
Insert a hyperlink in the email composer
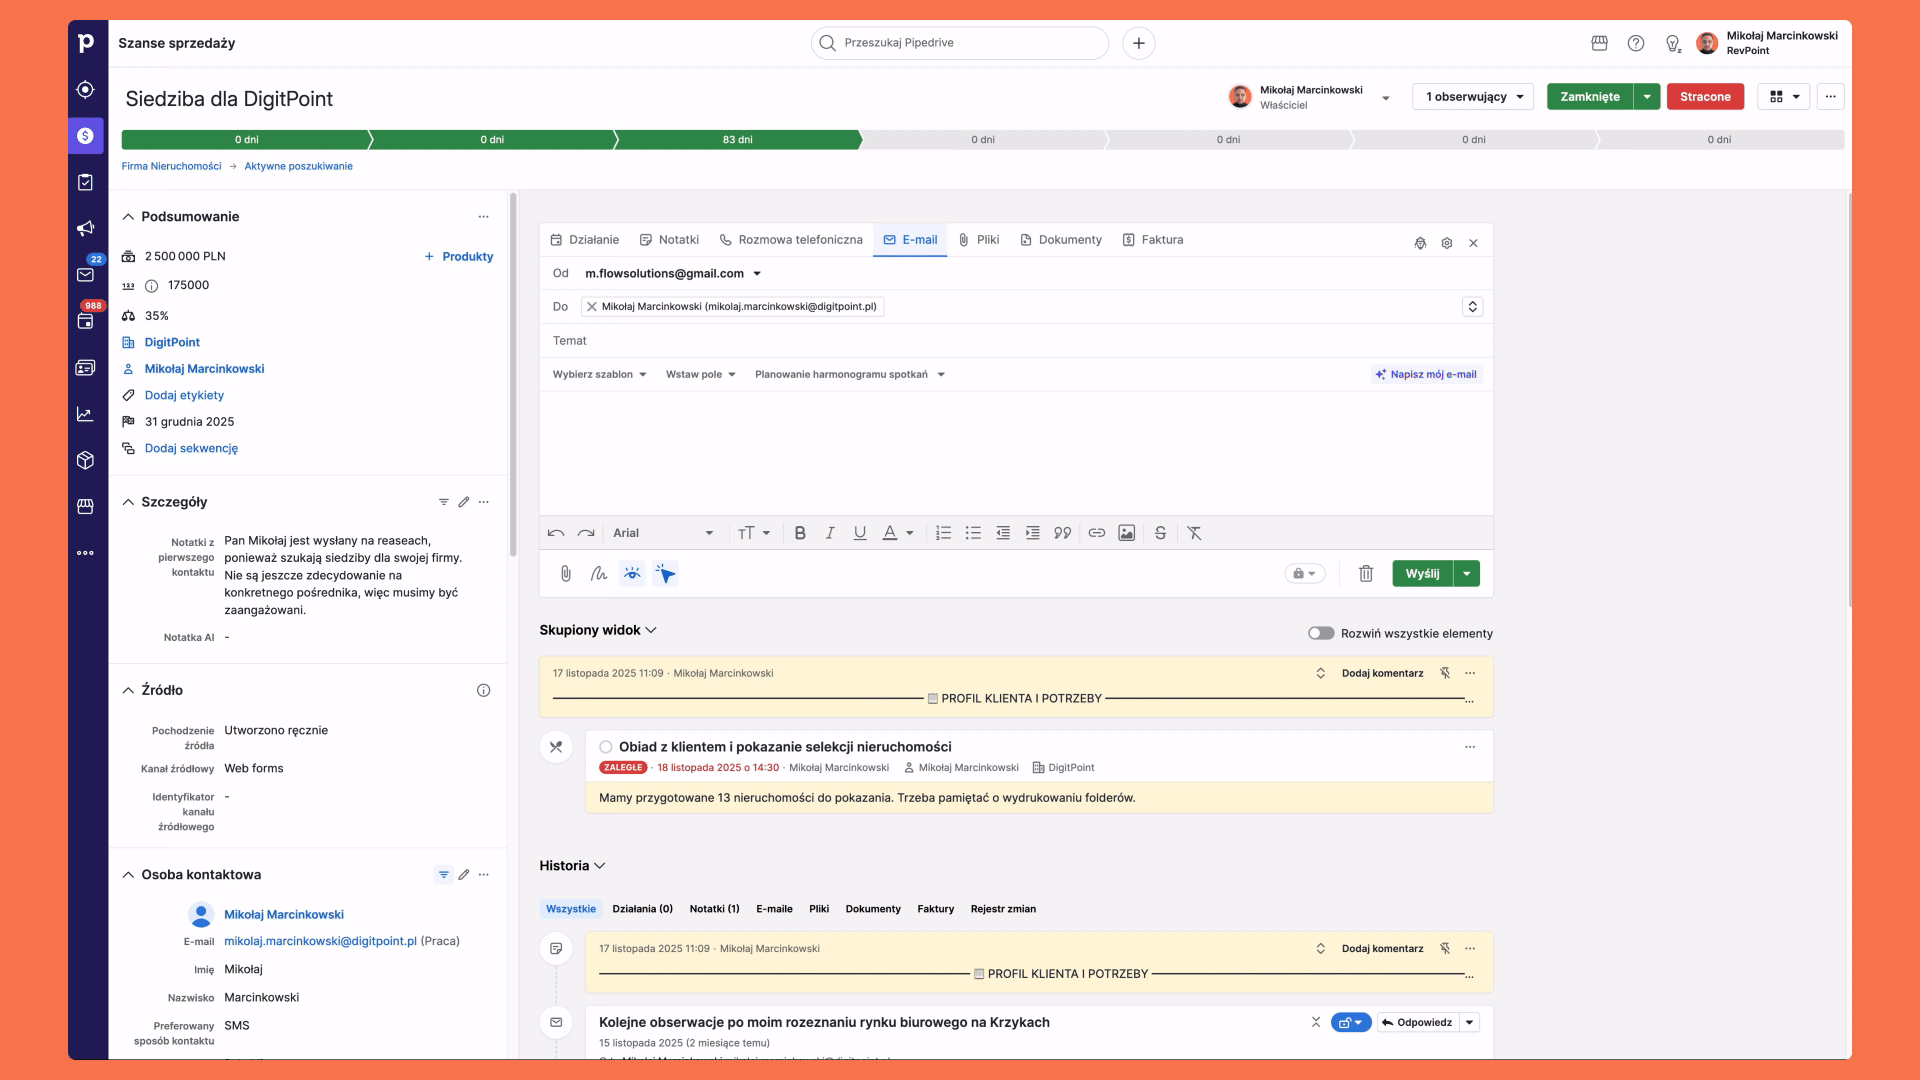pyautogui.click(x=1096, y=533)
